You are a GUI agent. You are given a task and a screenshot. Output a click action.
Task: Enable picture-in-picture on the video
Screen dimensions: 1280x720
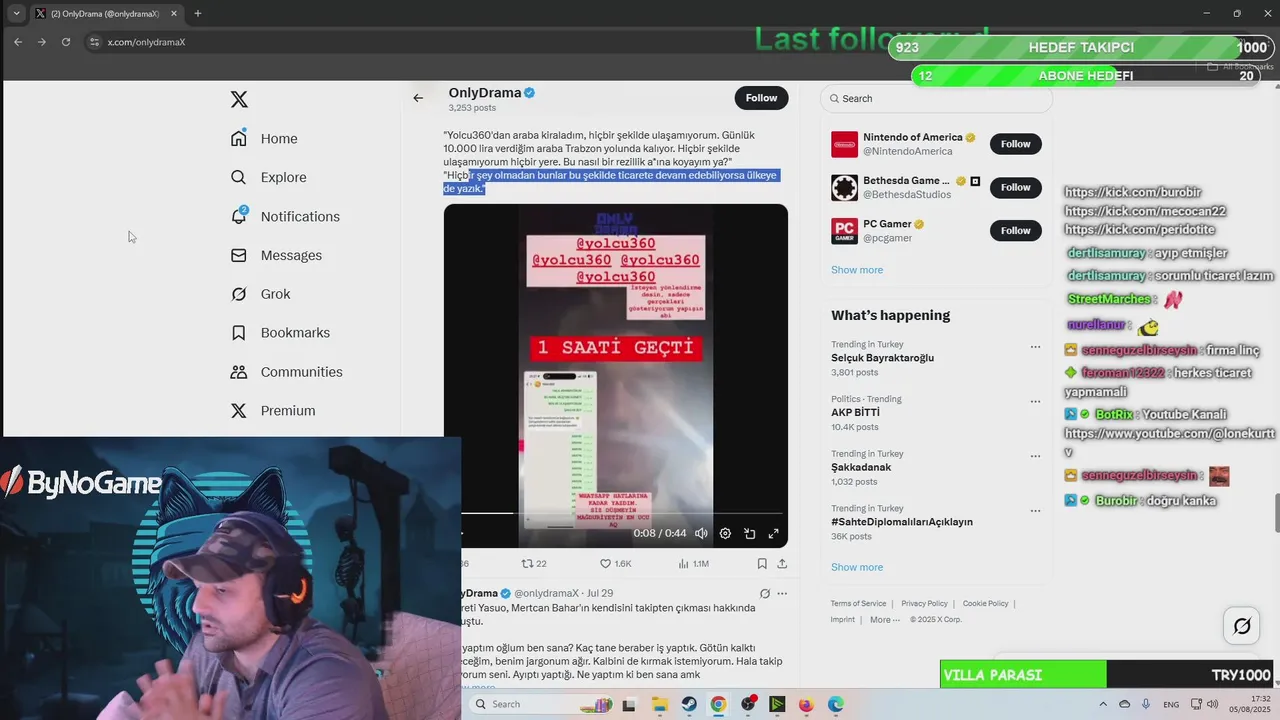tap(749, 533)
